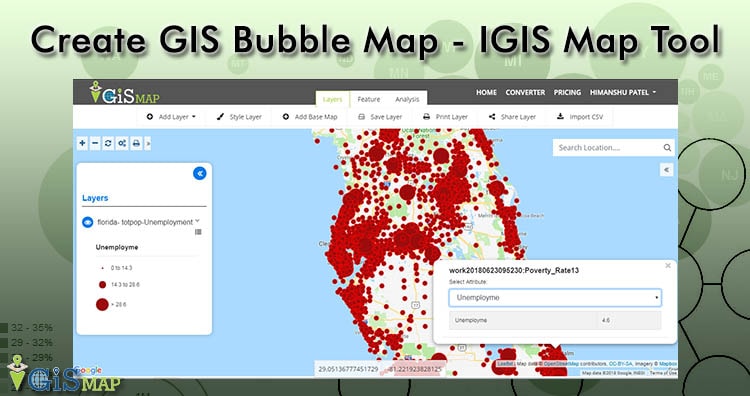Collapse the Layers panel with blue arrow
The image size is (750, 396).
pos(199,173)
